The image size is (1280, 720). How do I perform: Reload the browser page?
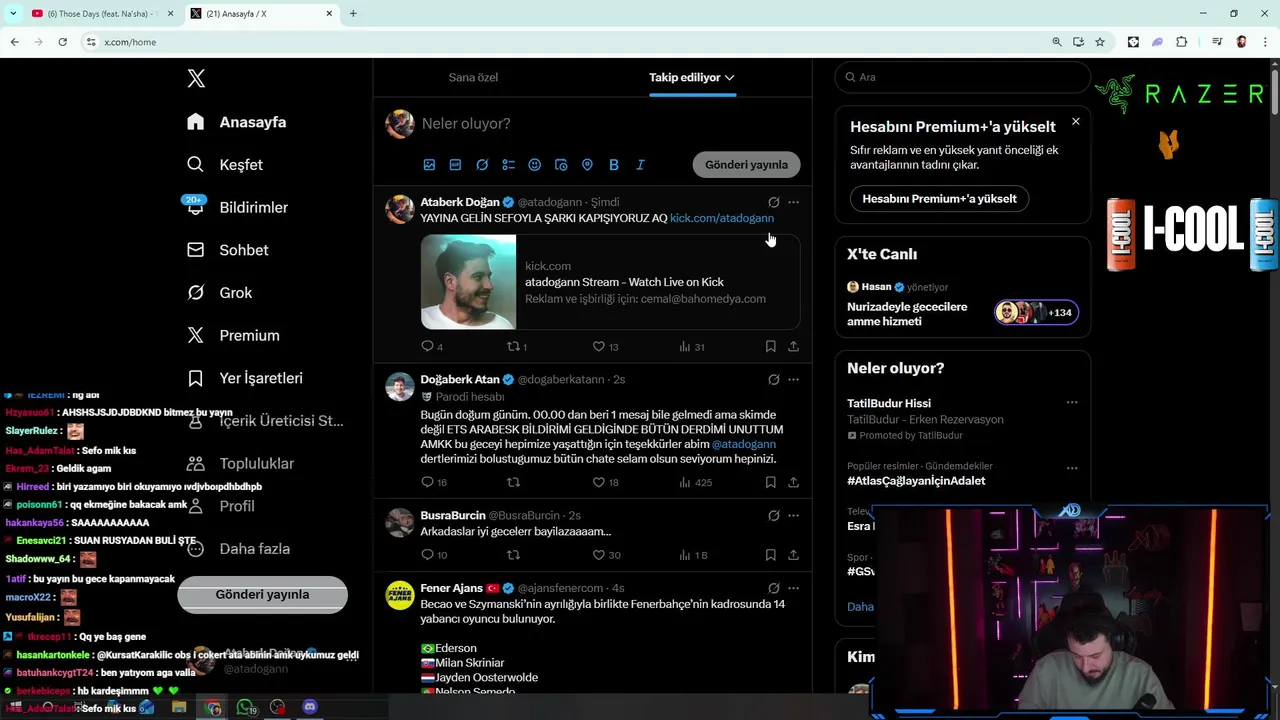[x=62, y=42]
